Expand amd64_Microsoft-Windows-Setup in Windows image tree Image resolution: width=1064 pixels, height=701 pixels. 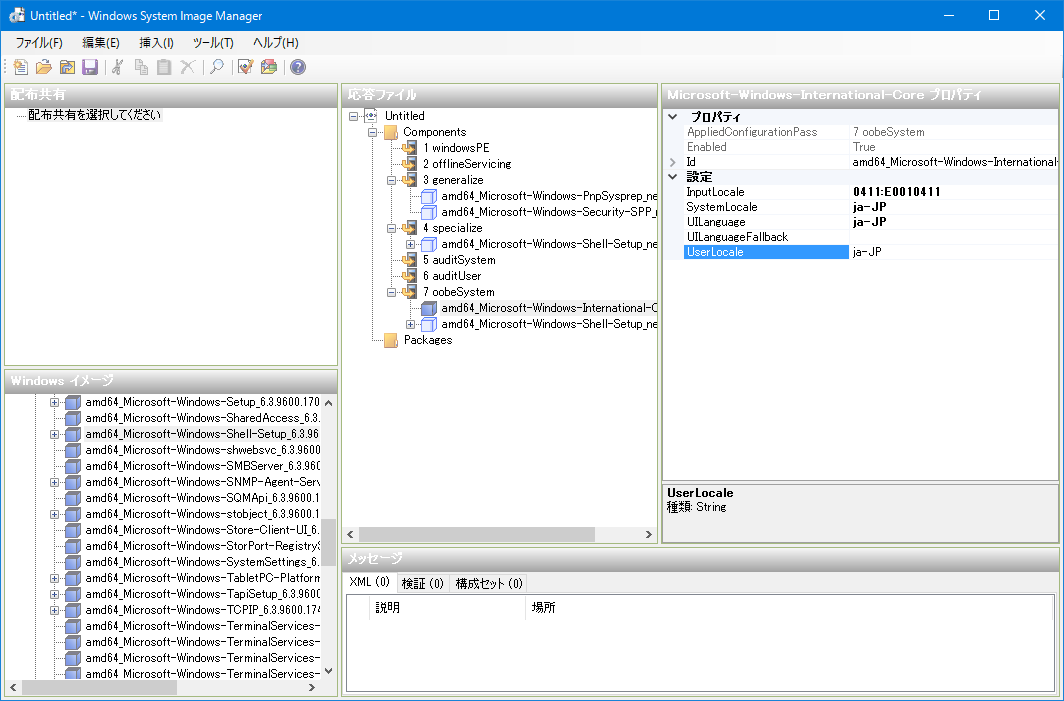pos(54,402)
